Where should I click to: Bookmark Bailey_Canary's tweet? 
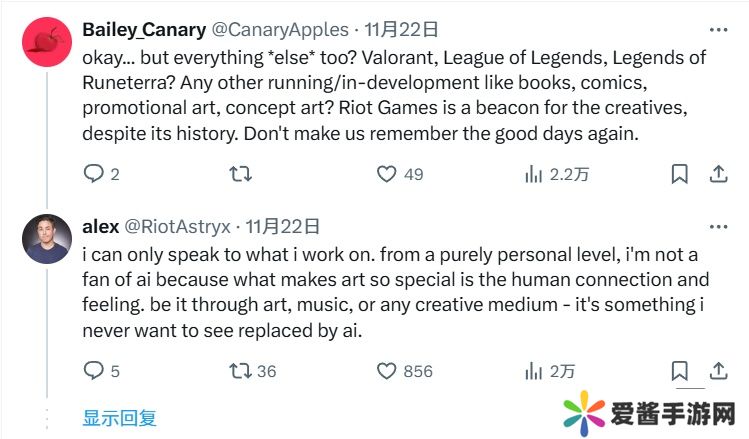(x=680, y=174)
